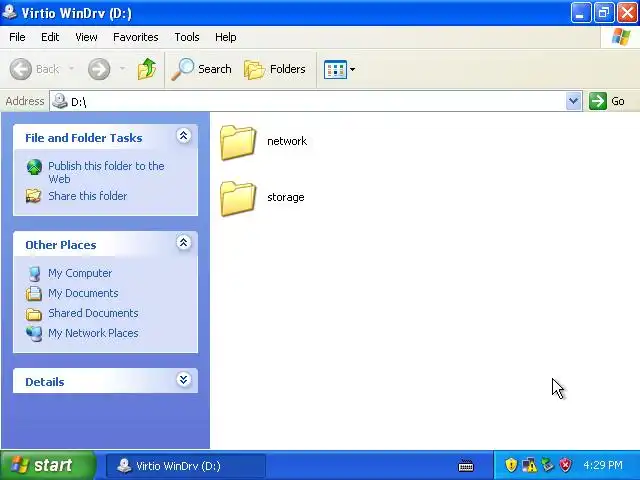This screenshot has width=640, height=480.
Task: Collapse the File and Folder Tasks panel
Action: coord(184,136)
